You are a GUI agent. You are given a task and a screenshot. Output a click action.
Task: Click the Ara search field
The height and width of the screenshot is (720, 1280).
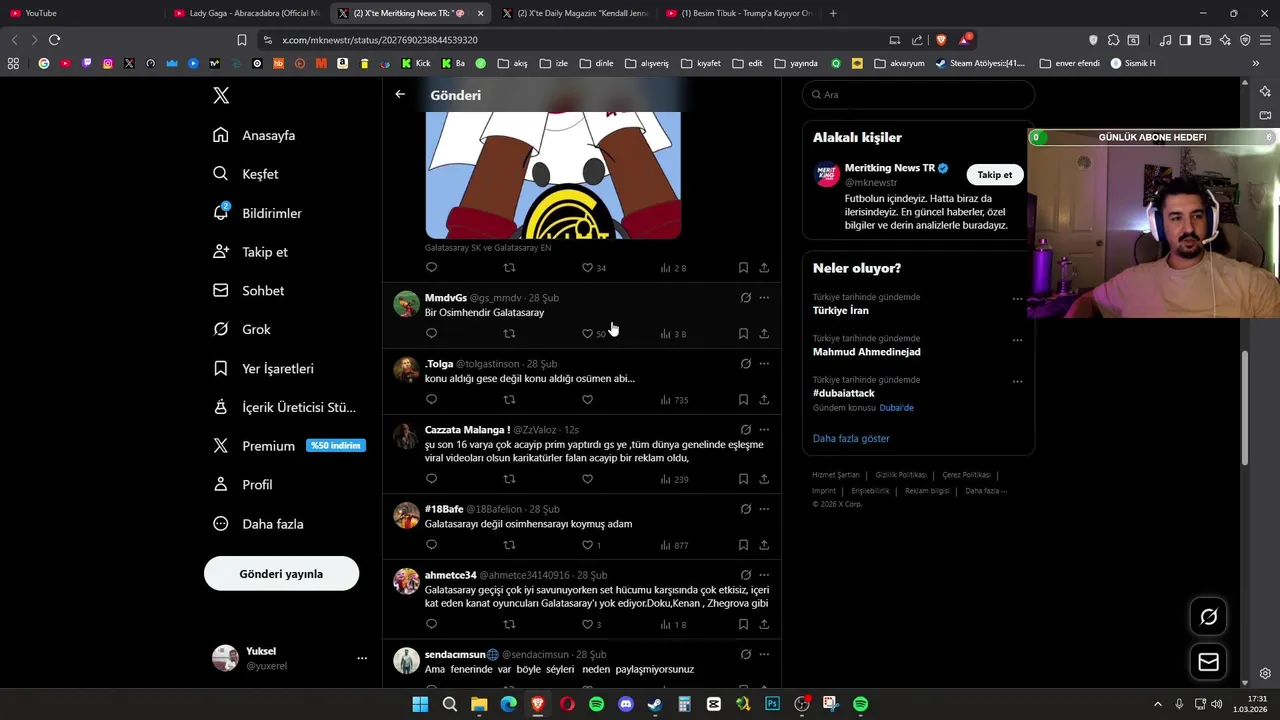pos(918,95)
